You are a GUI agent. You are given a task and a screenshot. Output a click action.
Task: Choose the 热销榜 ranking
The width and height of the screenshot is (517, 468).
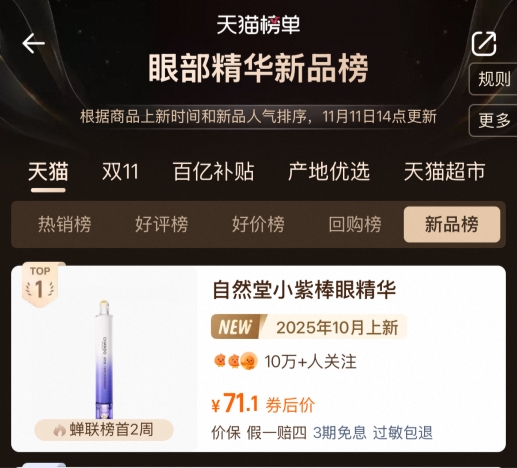click(x=65, y=224)
